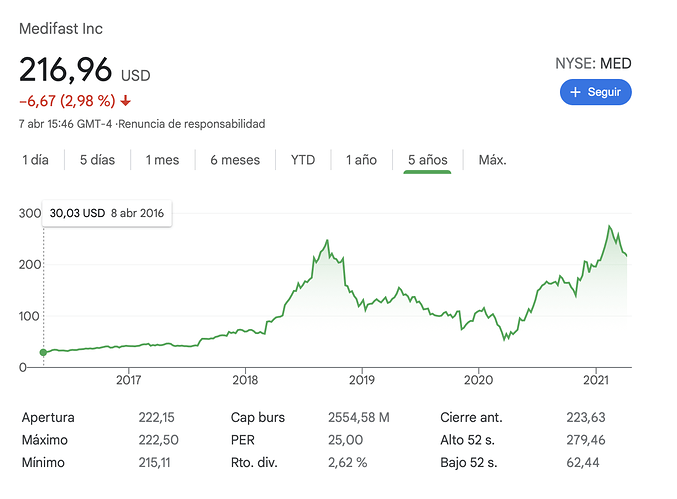Screen dimensions: 677x499
Task: Click the Bajo 52 s. label
Action: [x=468, y=462]
